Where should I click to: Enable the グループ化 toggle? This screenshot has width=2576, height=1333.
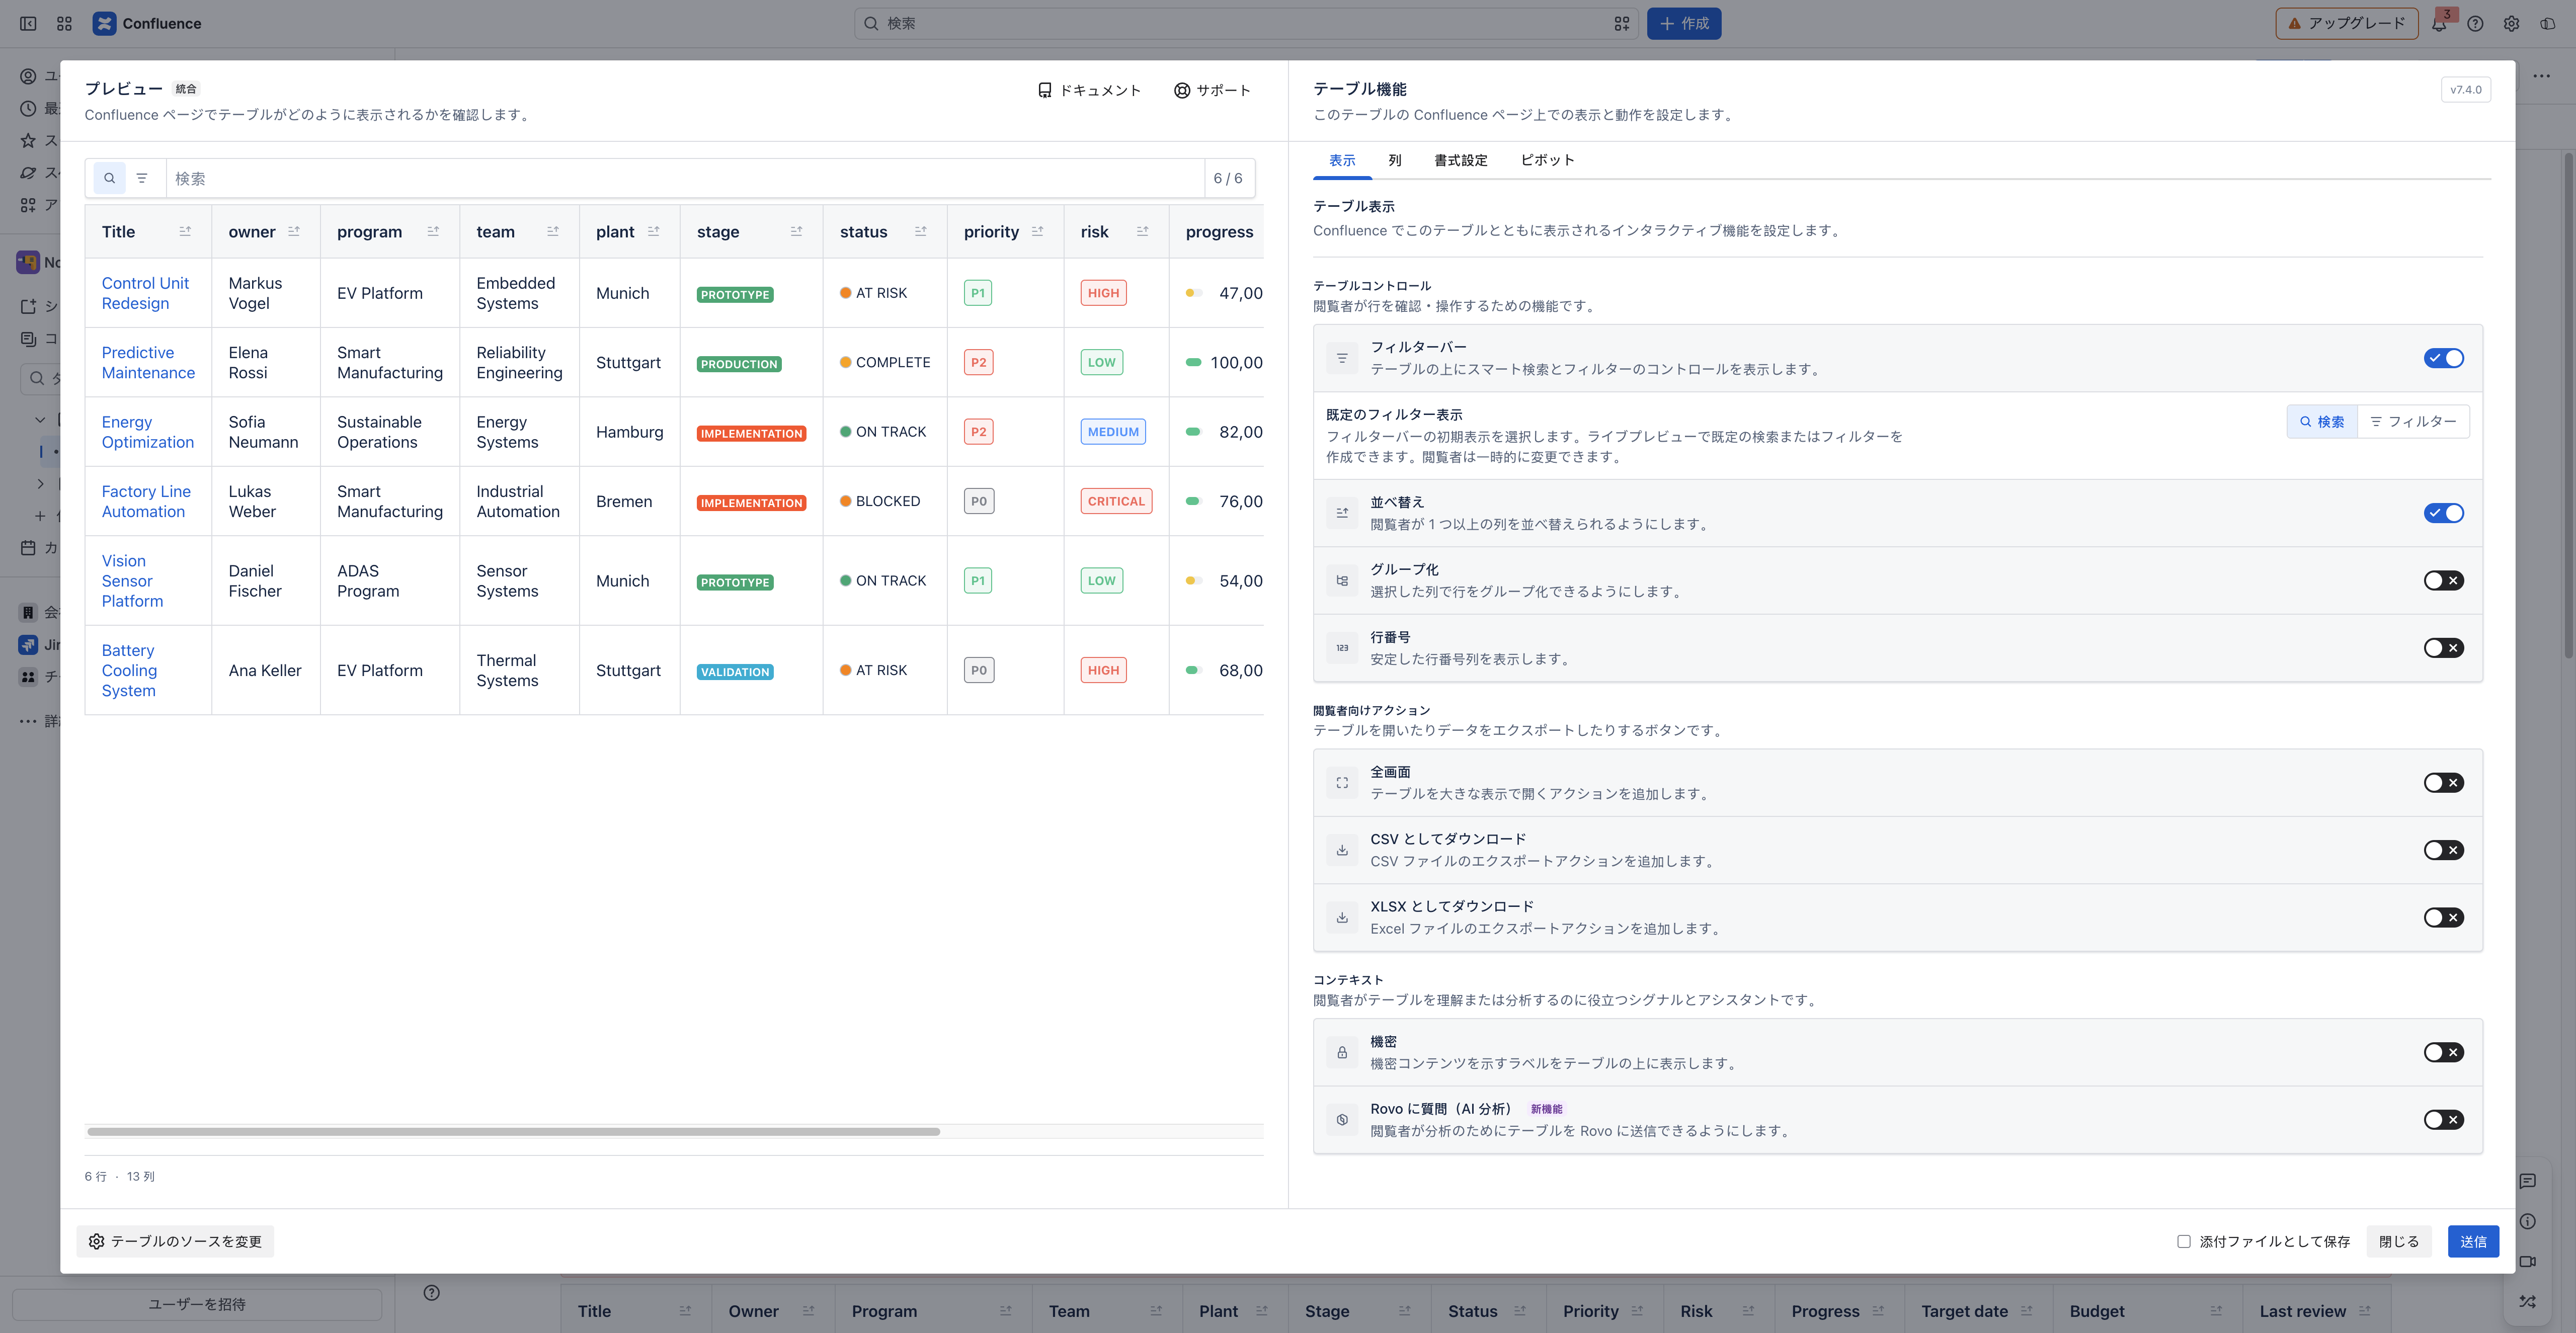click(2443, 581)
